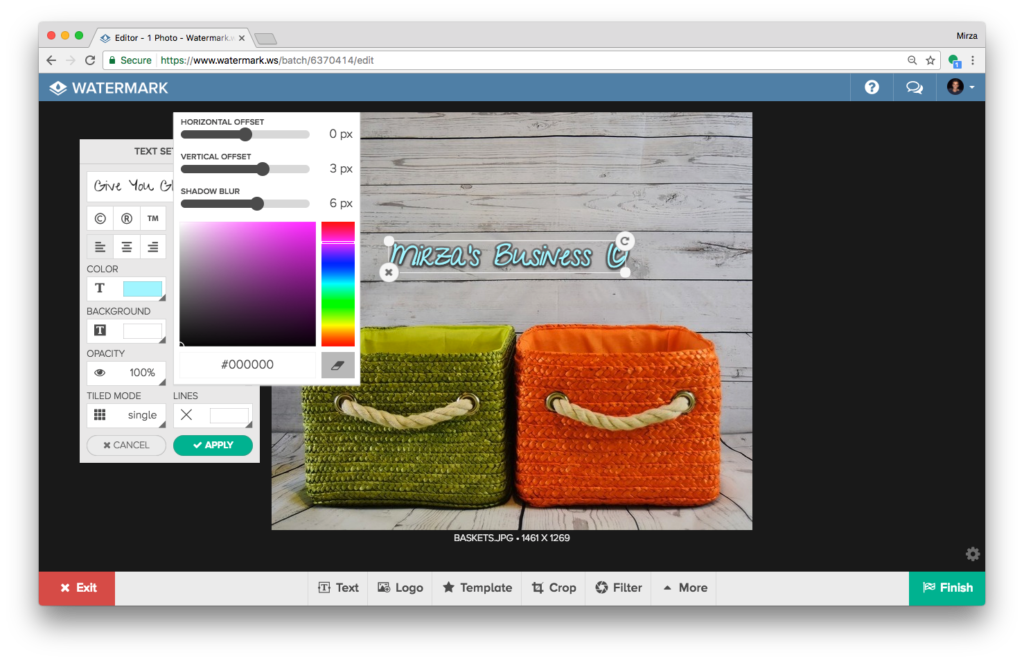Insert the TM symbol
Image resolution: width=1024 pixels, height=661 pixels.
click(x=153, y=219)
